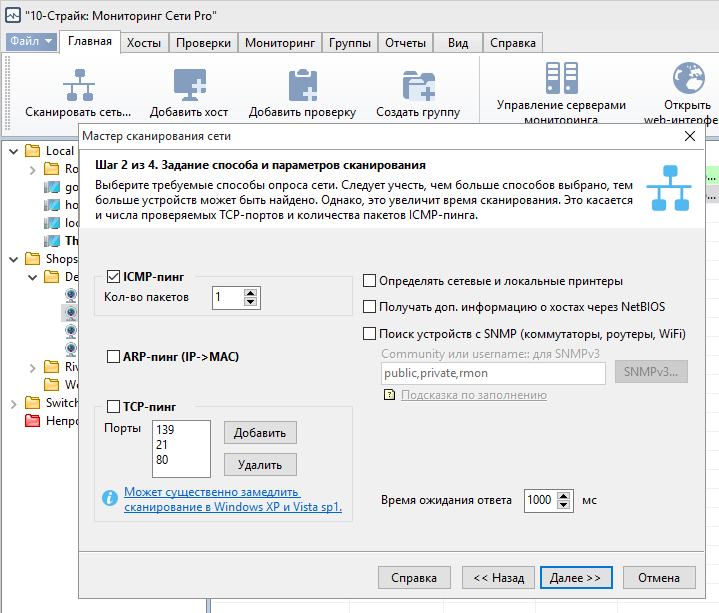Expand the Ro folder node

33,170
